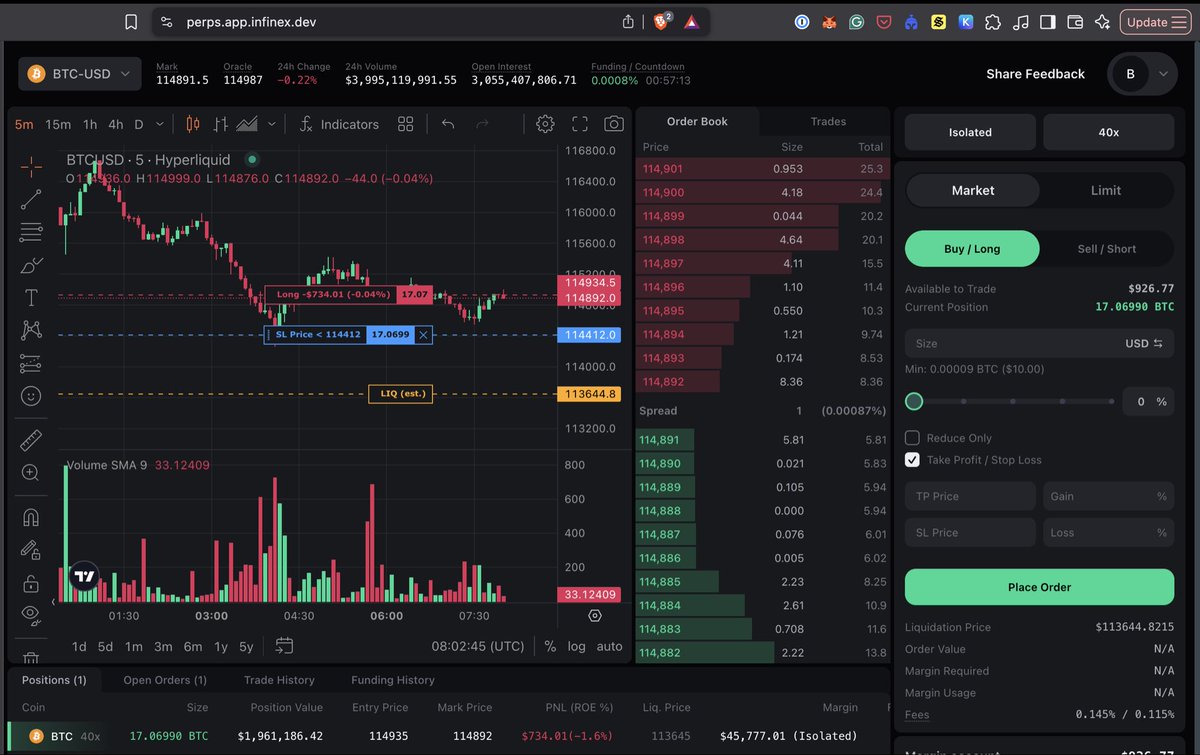Select the crosshair cursor tool
The height and width of the screenshot is (755, 1200).
(31, 167)
